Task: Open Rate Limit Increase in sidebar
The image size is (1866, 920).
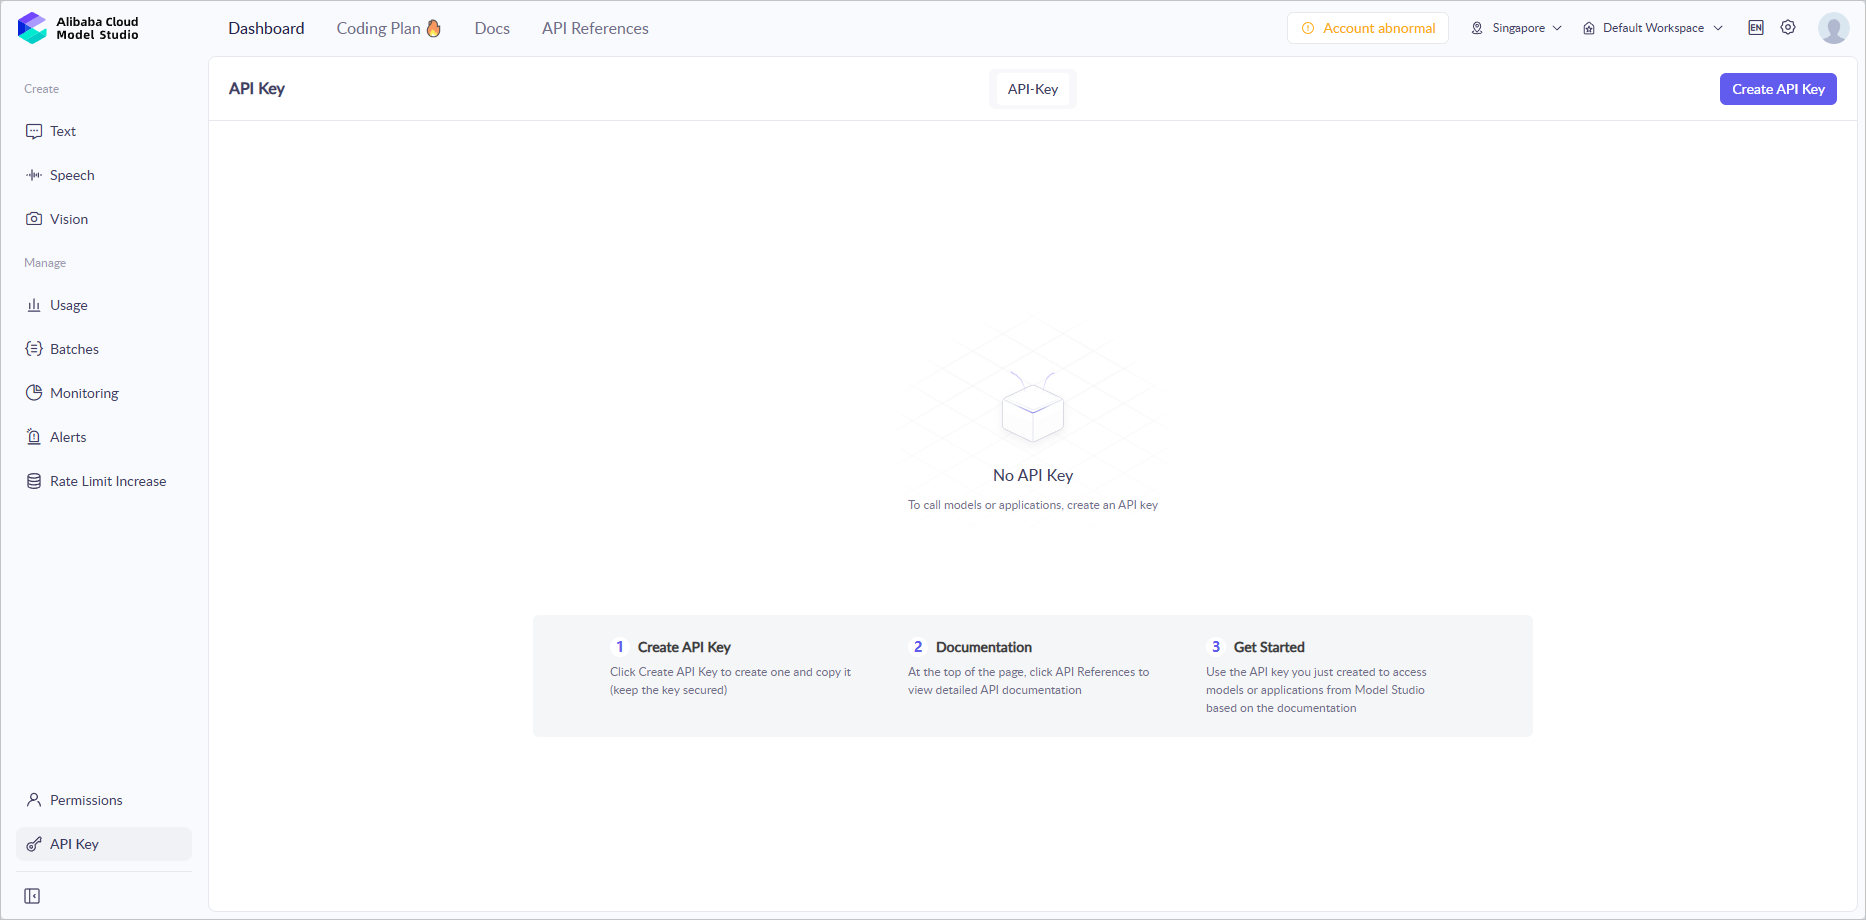Action: pyautogui.click(x=108, y=481)
